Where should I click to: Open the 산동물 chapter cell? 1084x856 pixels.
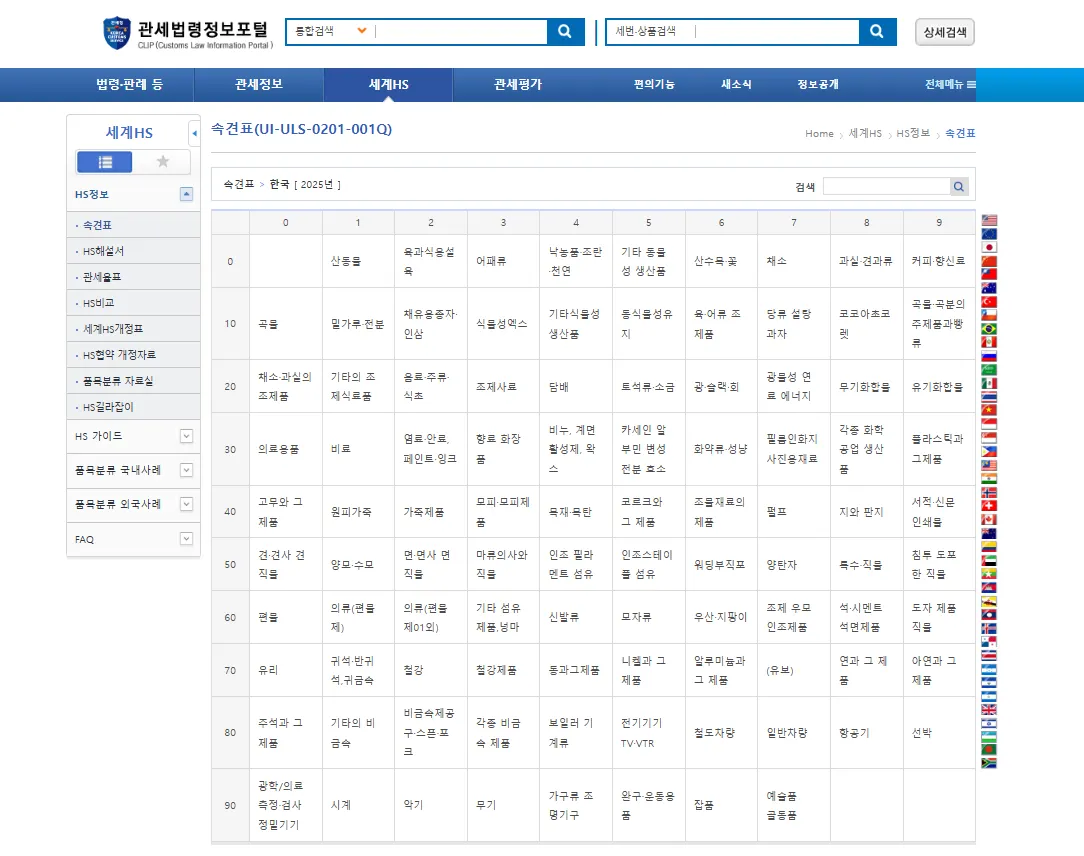click(x=358, y=261)
